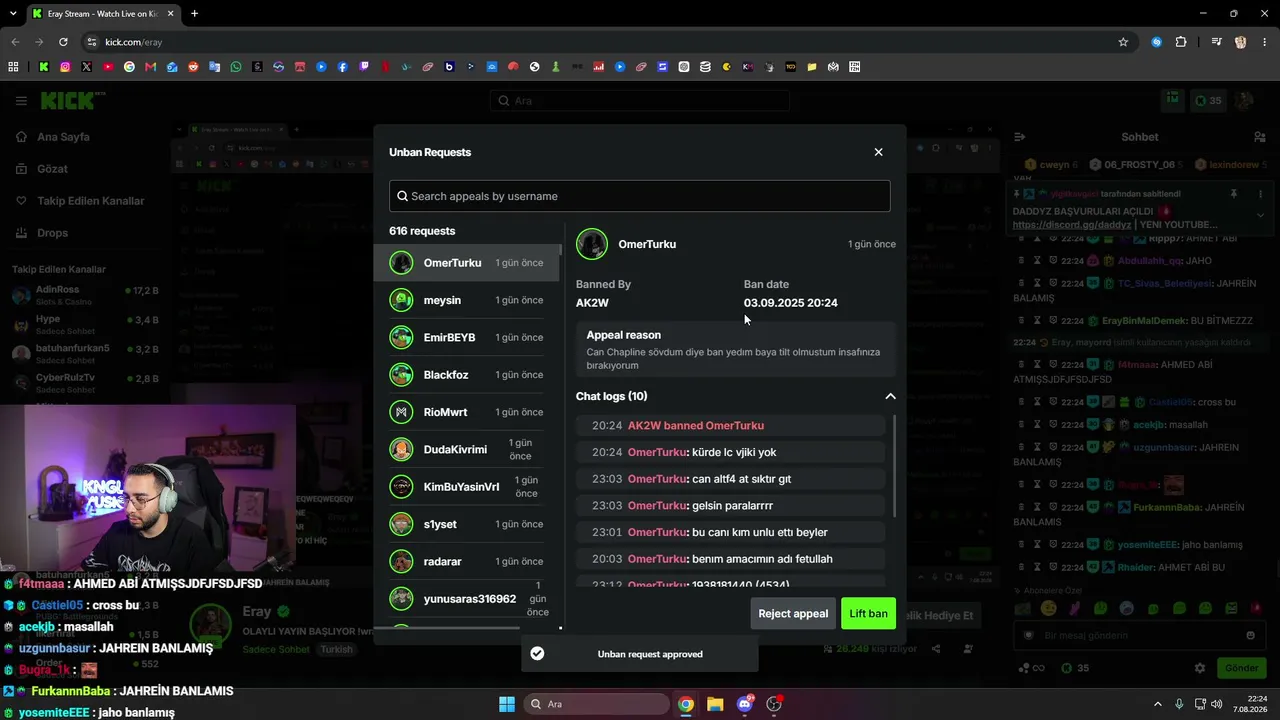Lift ban for OmerTurku
Screen dimensions: 1280x720
pyautogui.click(x=868, y=613)
